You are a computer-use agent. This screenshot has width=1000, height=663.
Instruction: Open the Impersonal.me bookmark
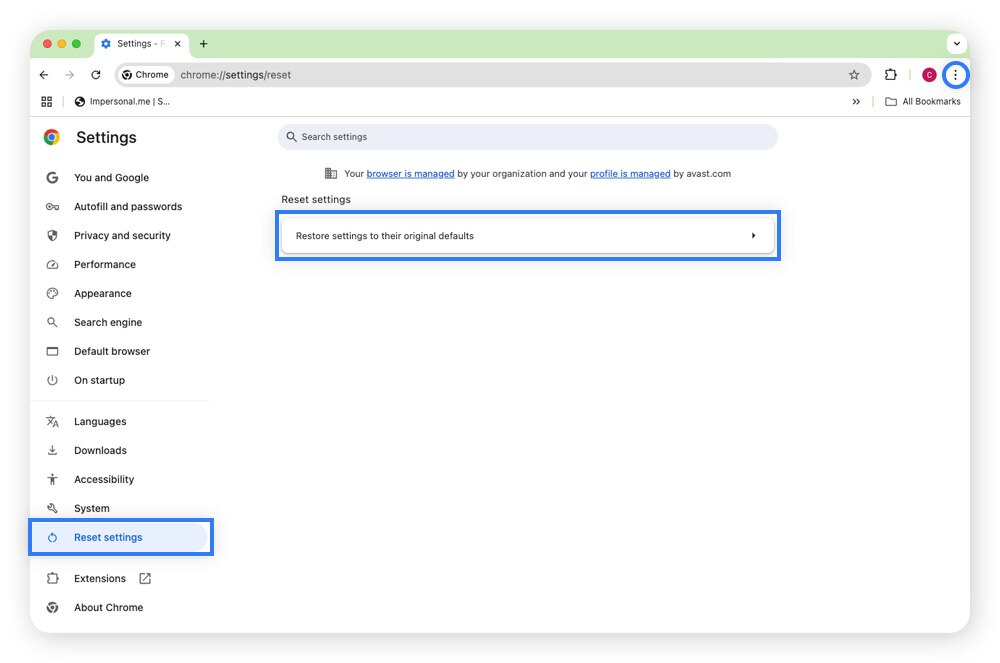coord(122,101)
